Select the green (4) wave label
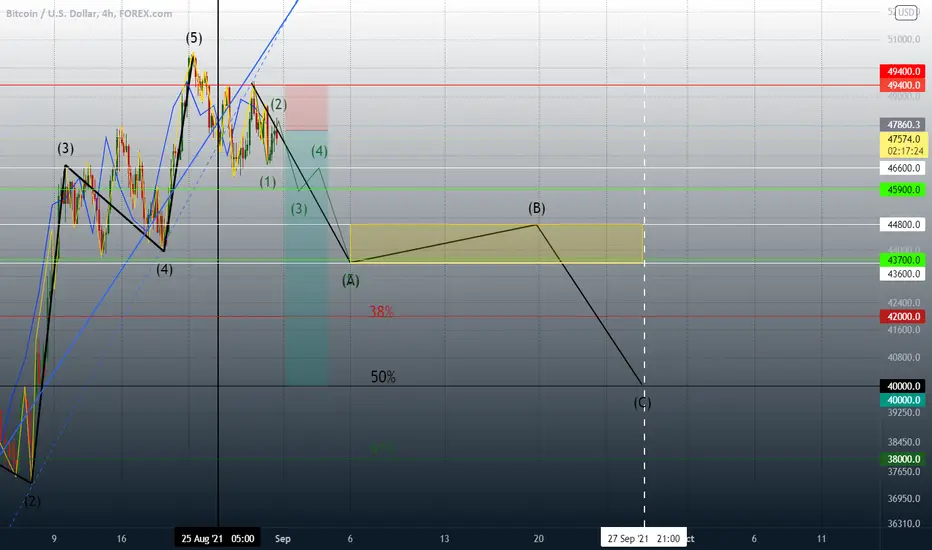 click(319, 151)
